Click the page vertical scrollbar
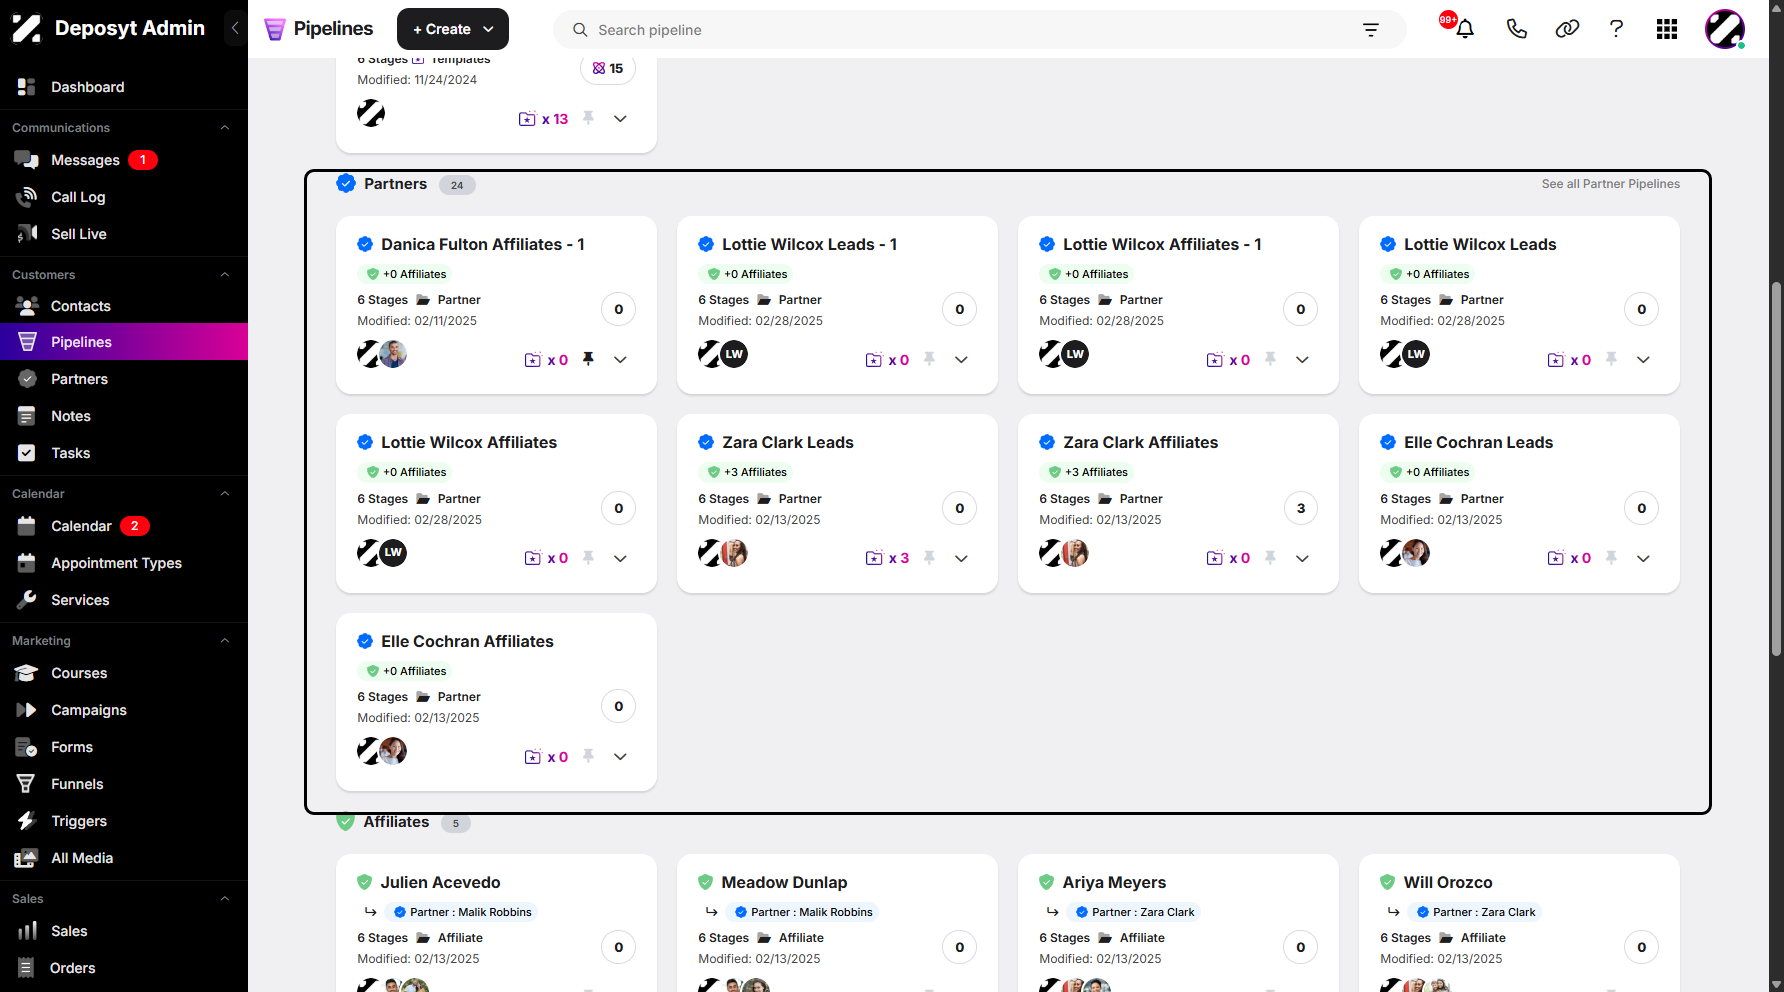 [x=1776, y=468]
